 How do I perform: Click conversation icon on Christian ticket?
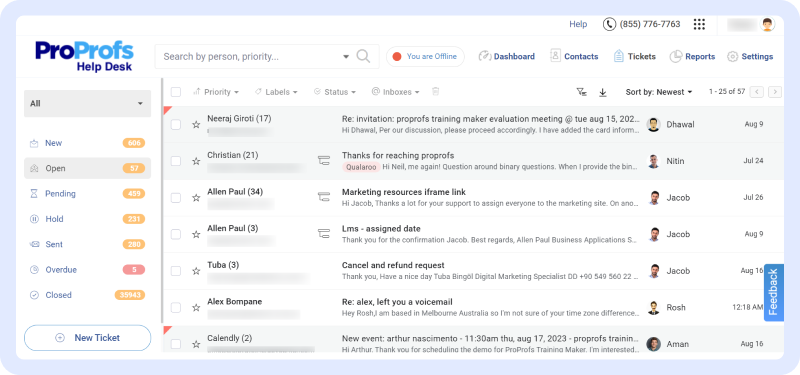[x=323, y=161]
